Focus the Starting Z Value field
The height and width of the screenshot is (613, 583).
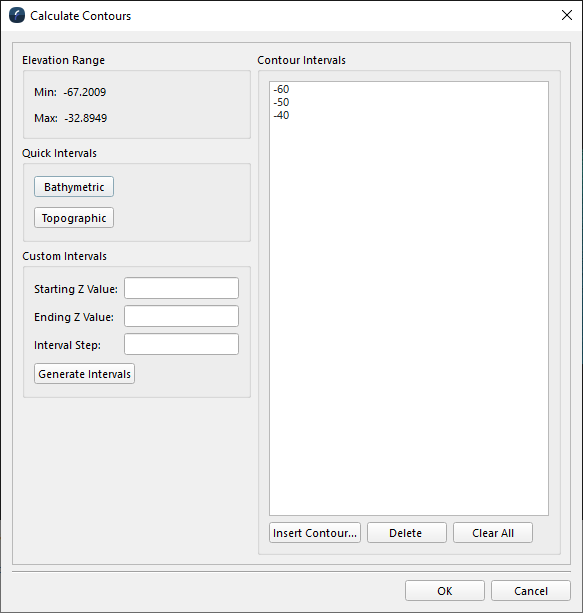click(x=181, y=288)
